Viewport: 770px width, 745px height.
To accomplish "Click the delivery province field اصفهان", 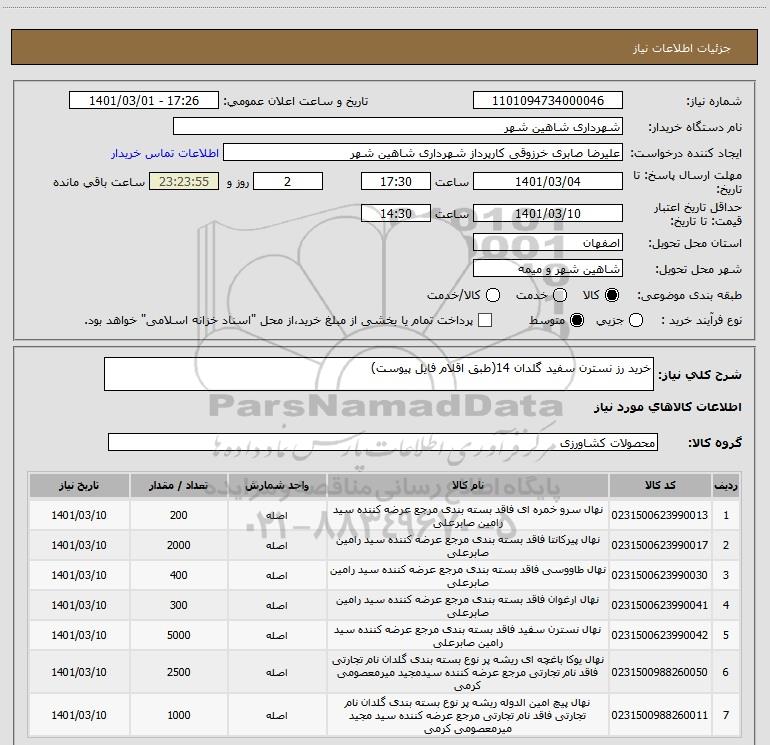I will pyautogui.click(x=548, y=243).
